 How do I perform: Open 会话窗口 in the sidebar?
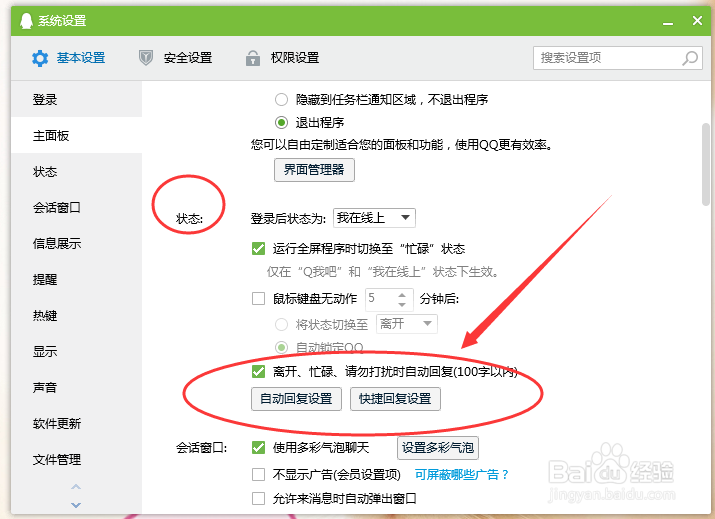76,208
